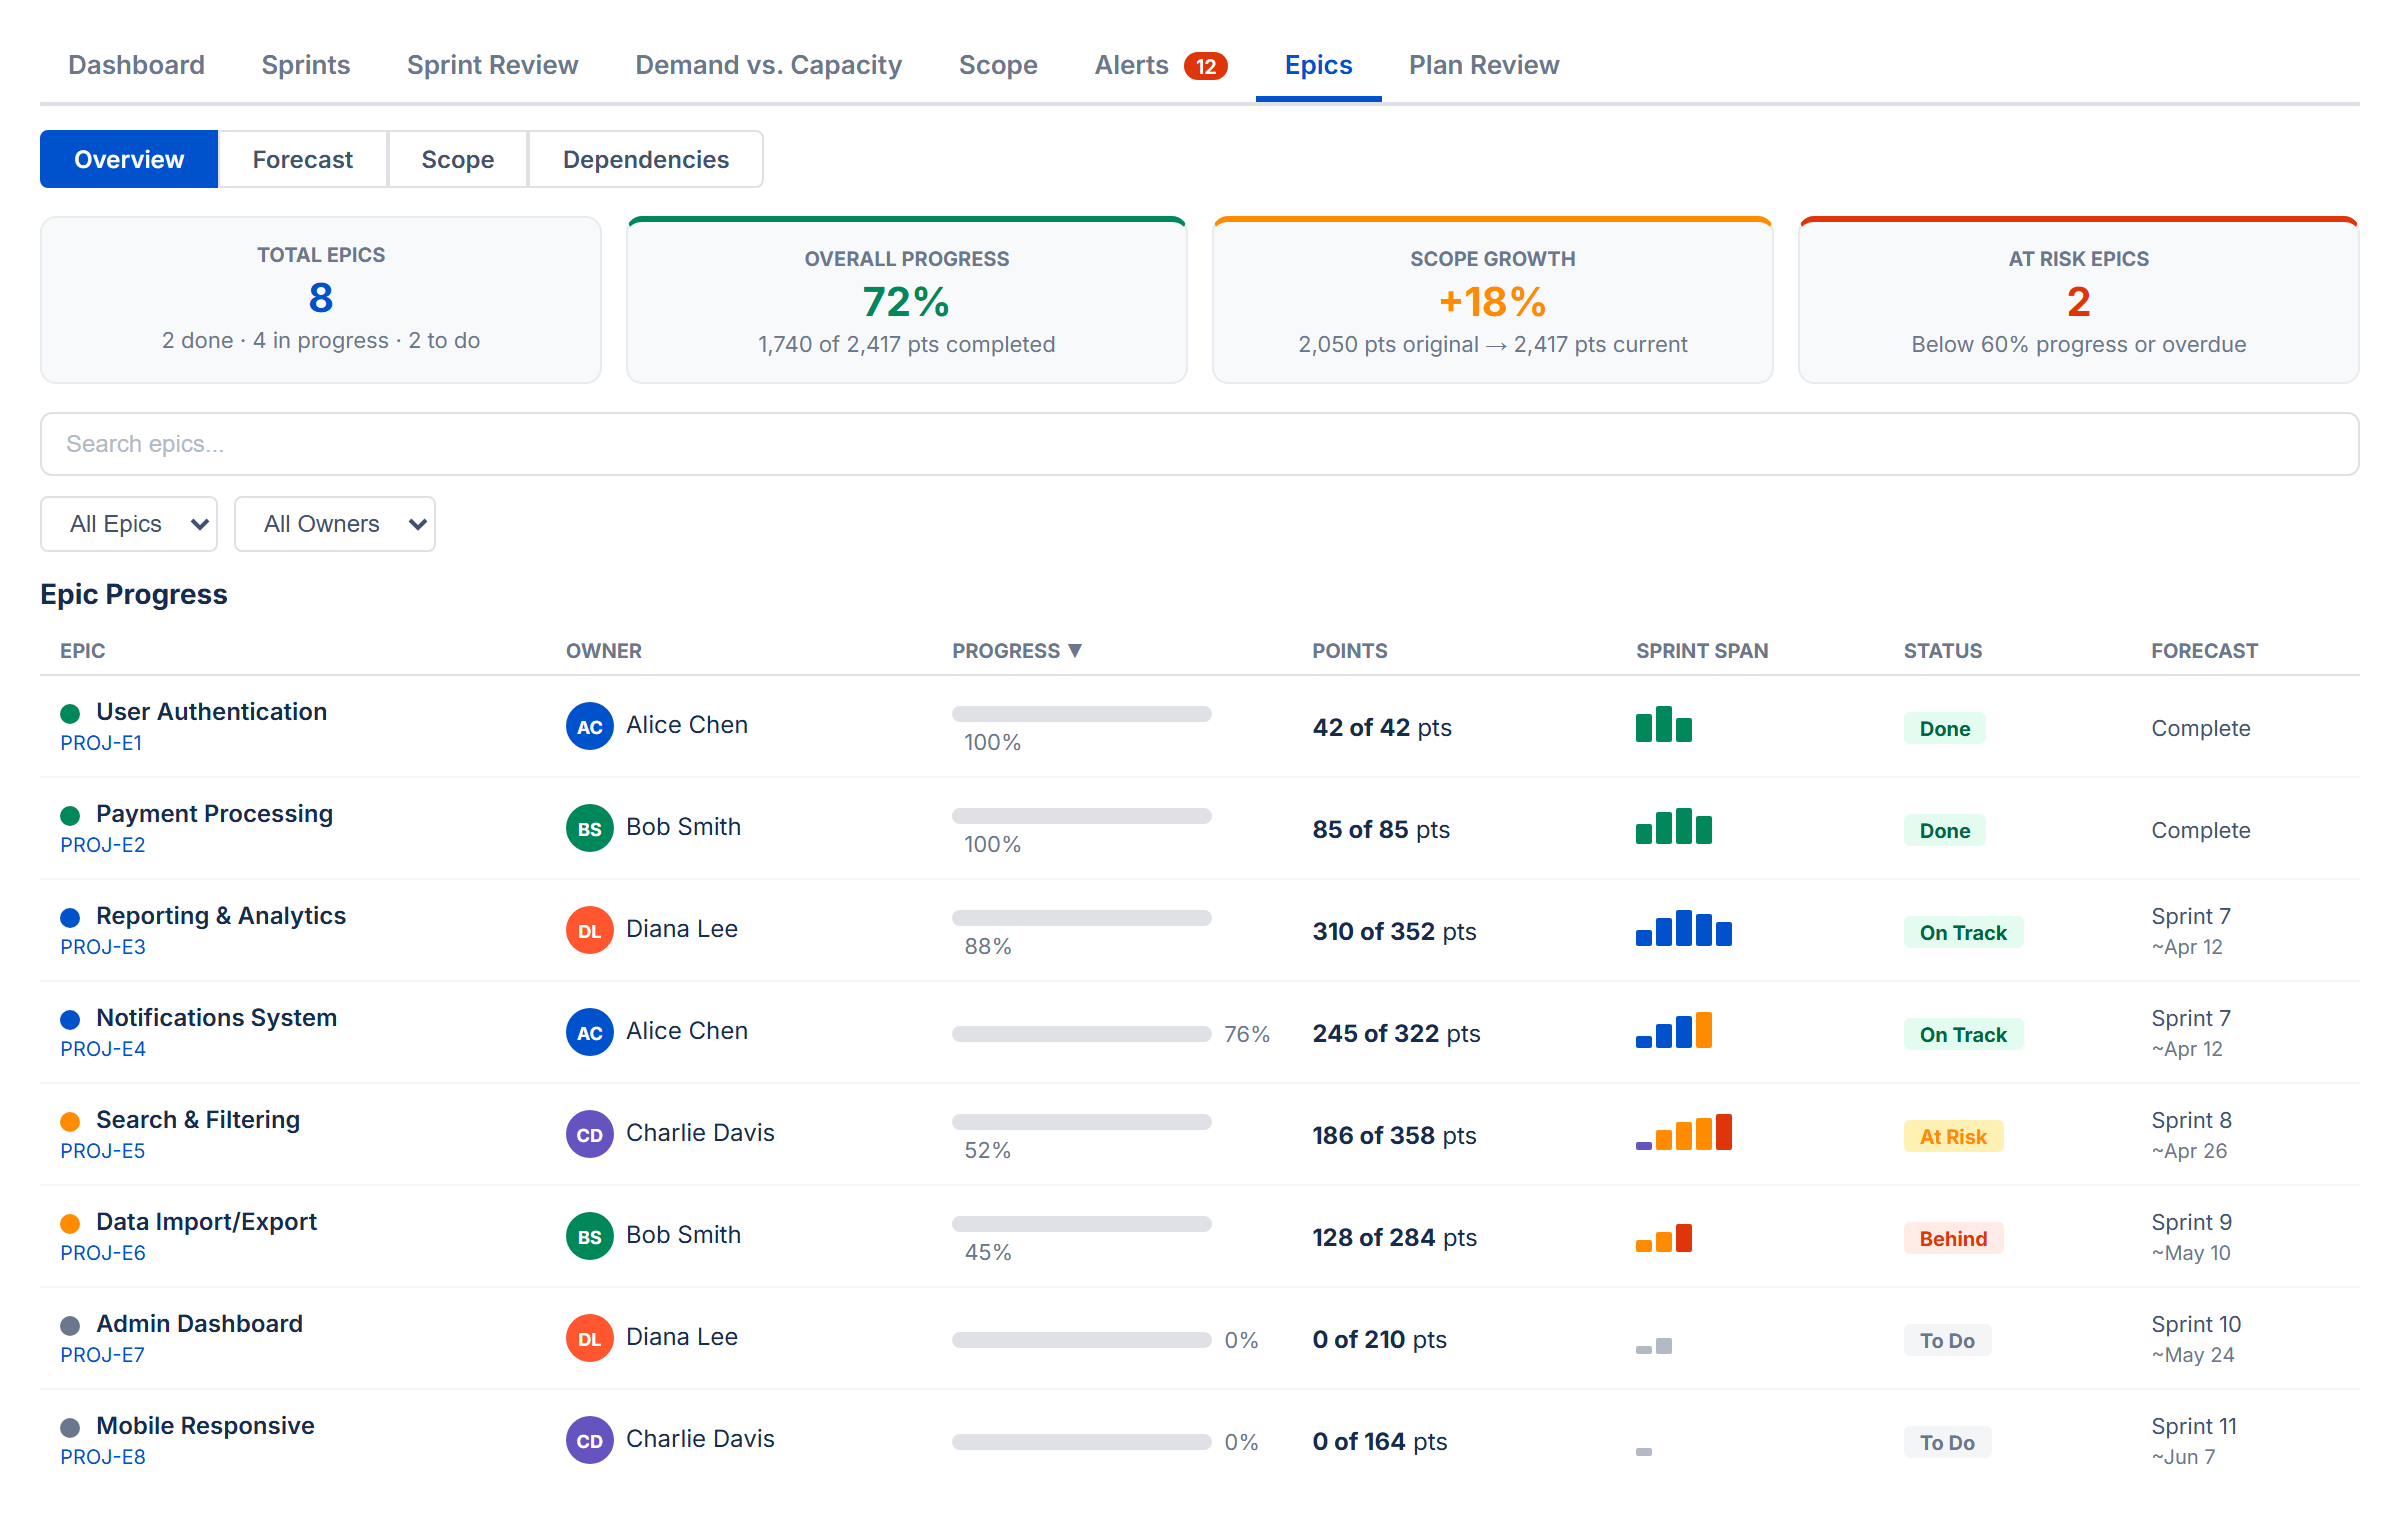
Task: Click Diana Lee's avatar on Admin Dashboard row
Action: tap(589, 1338)
